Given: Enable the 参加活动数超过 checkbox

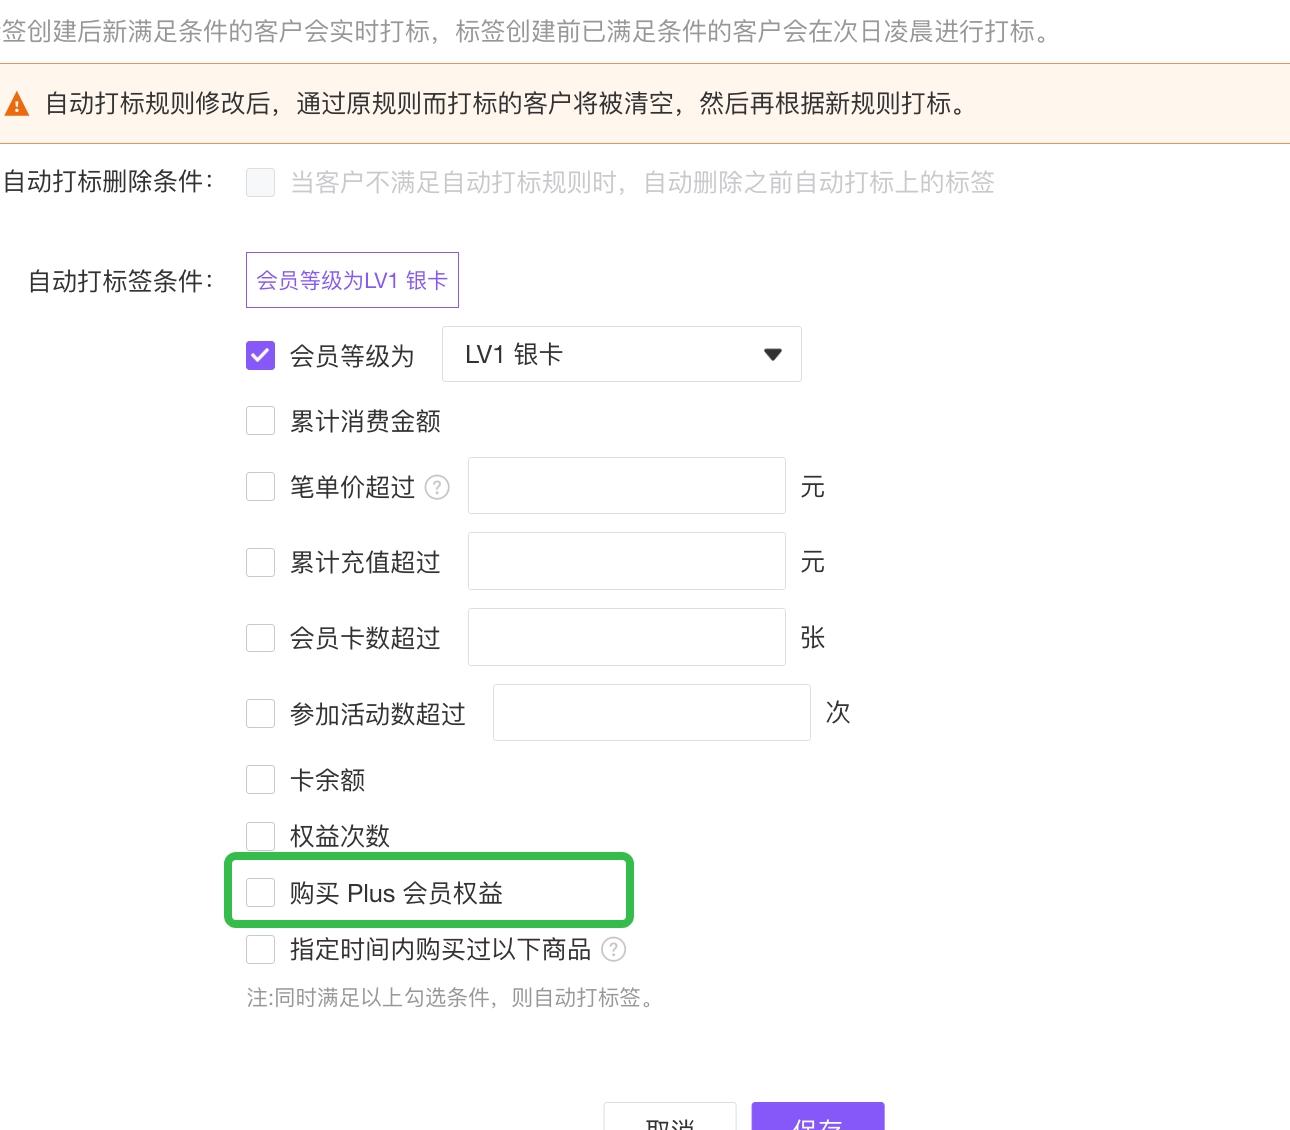Looking at the screenshot, I should pyautogui.click(x=260, y=714).
